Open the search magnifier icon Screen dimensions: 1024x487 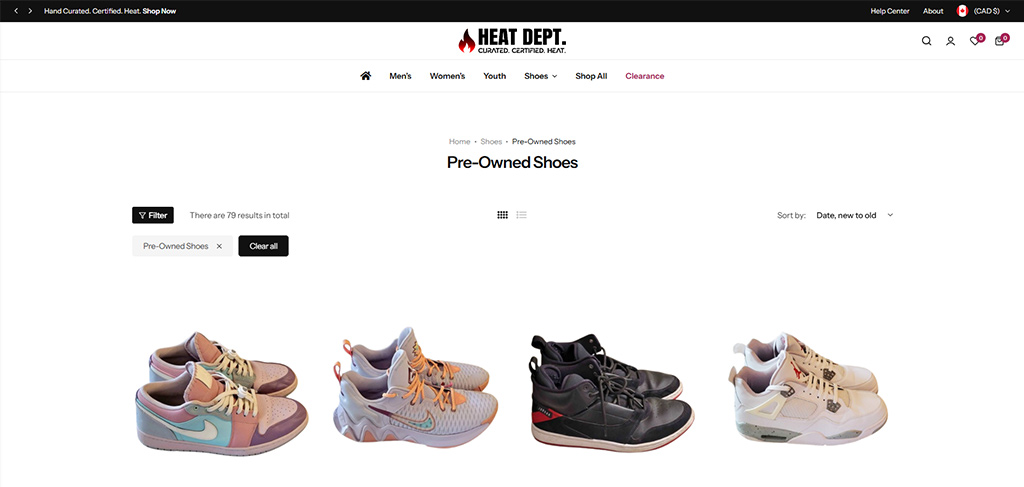coord(926,41)
